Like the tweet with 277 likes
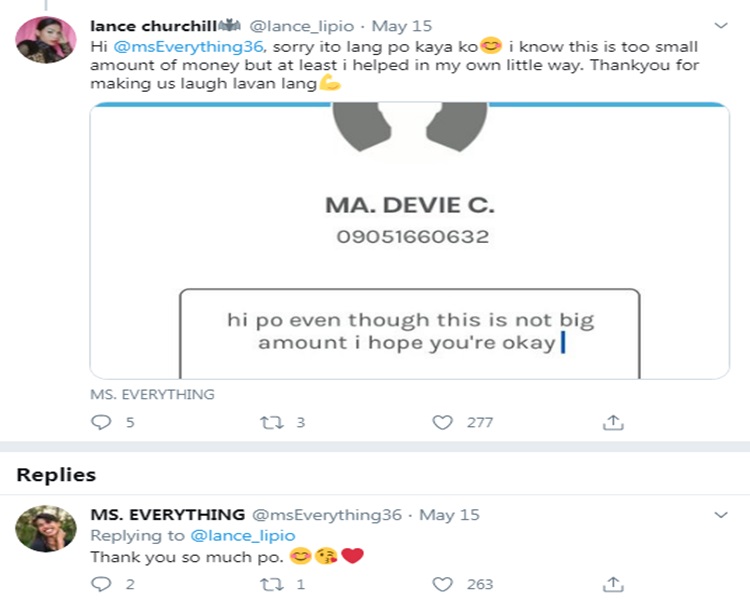This screenshot has width=750, height=600. pos(442,422)
